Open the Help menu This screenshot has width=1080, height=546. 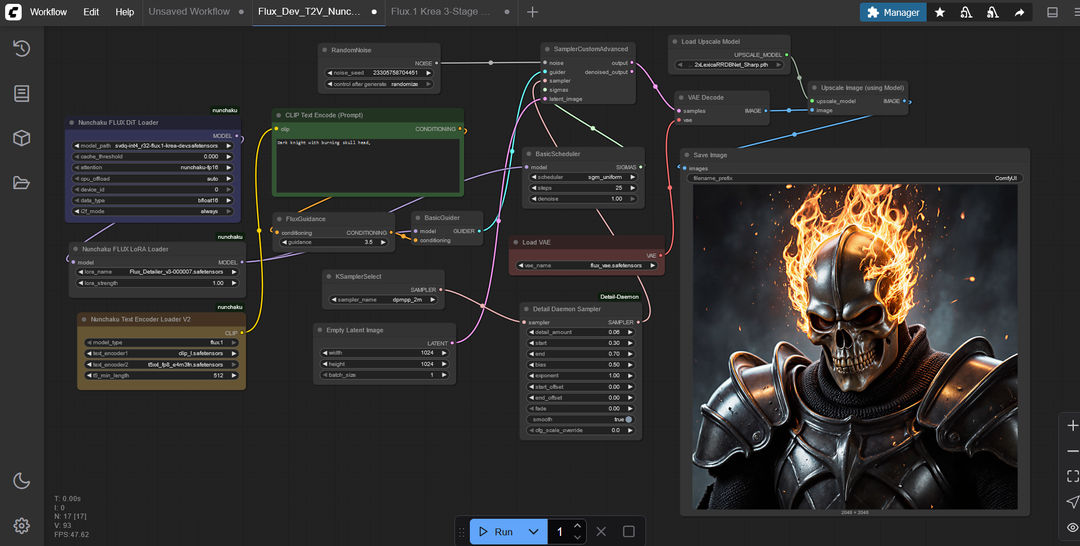coord(125,12)
